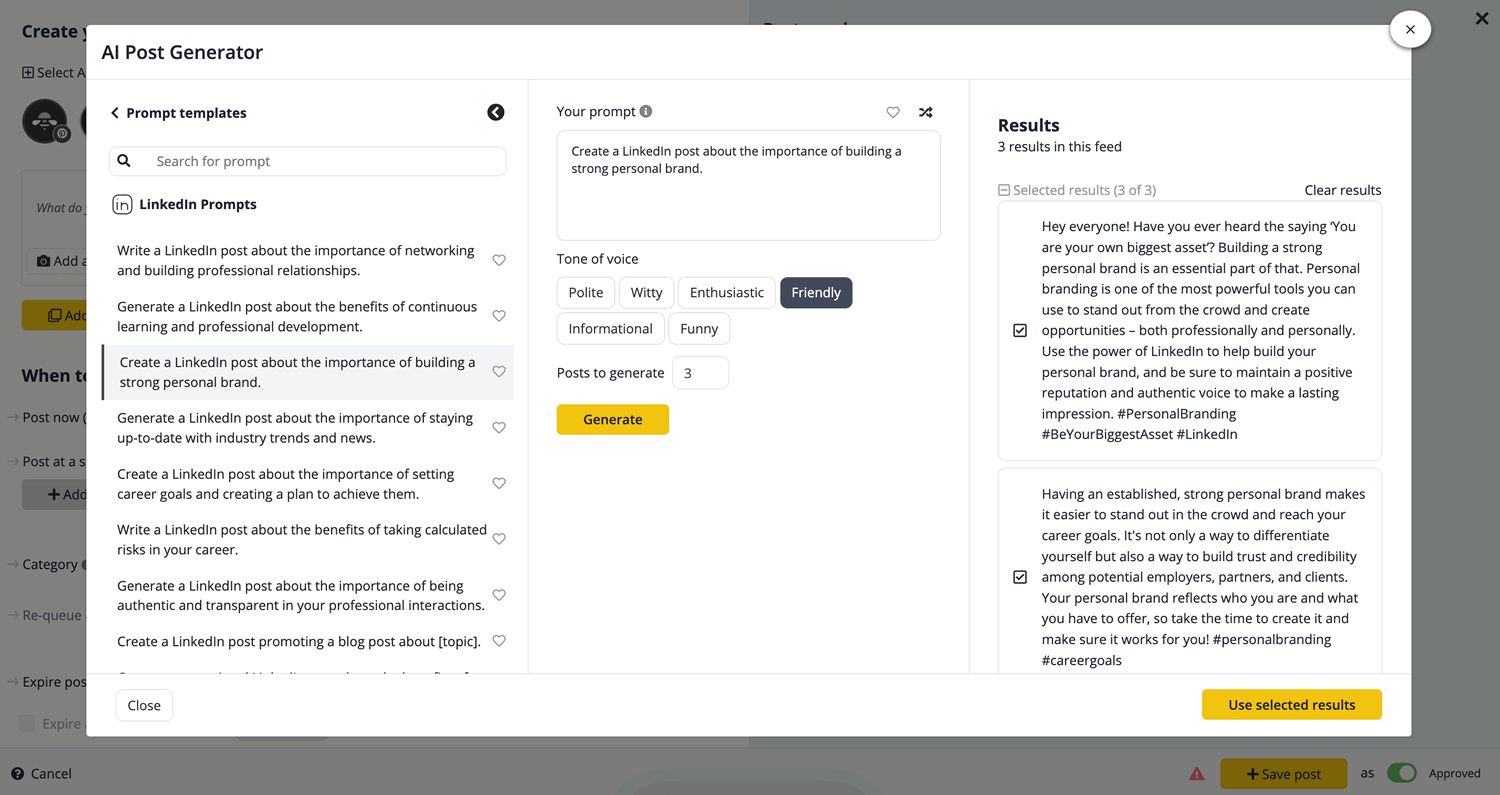
Task: Click the Generate button
Action: [613, 419]
